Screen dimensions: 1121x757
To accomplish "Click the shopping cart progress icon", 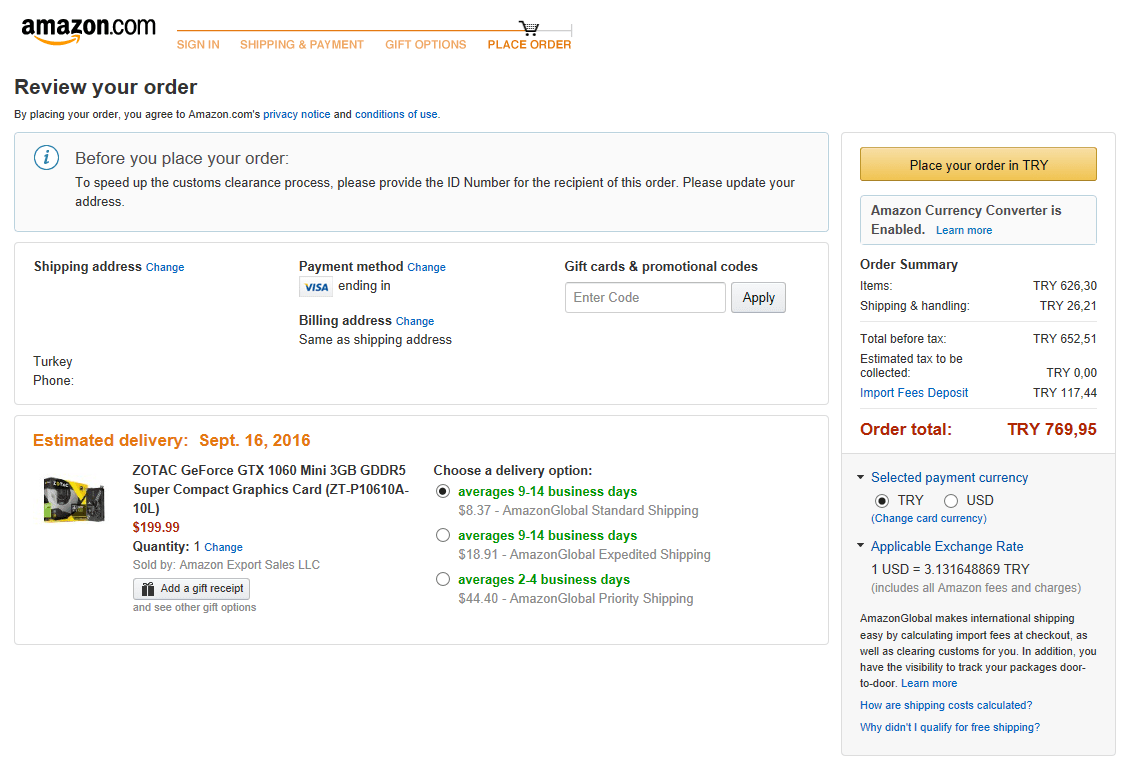I will 529,28.
